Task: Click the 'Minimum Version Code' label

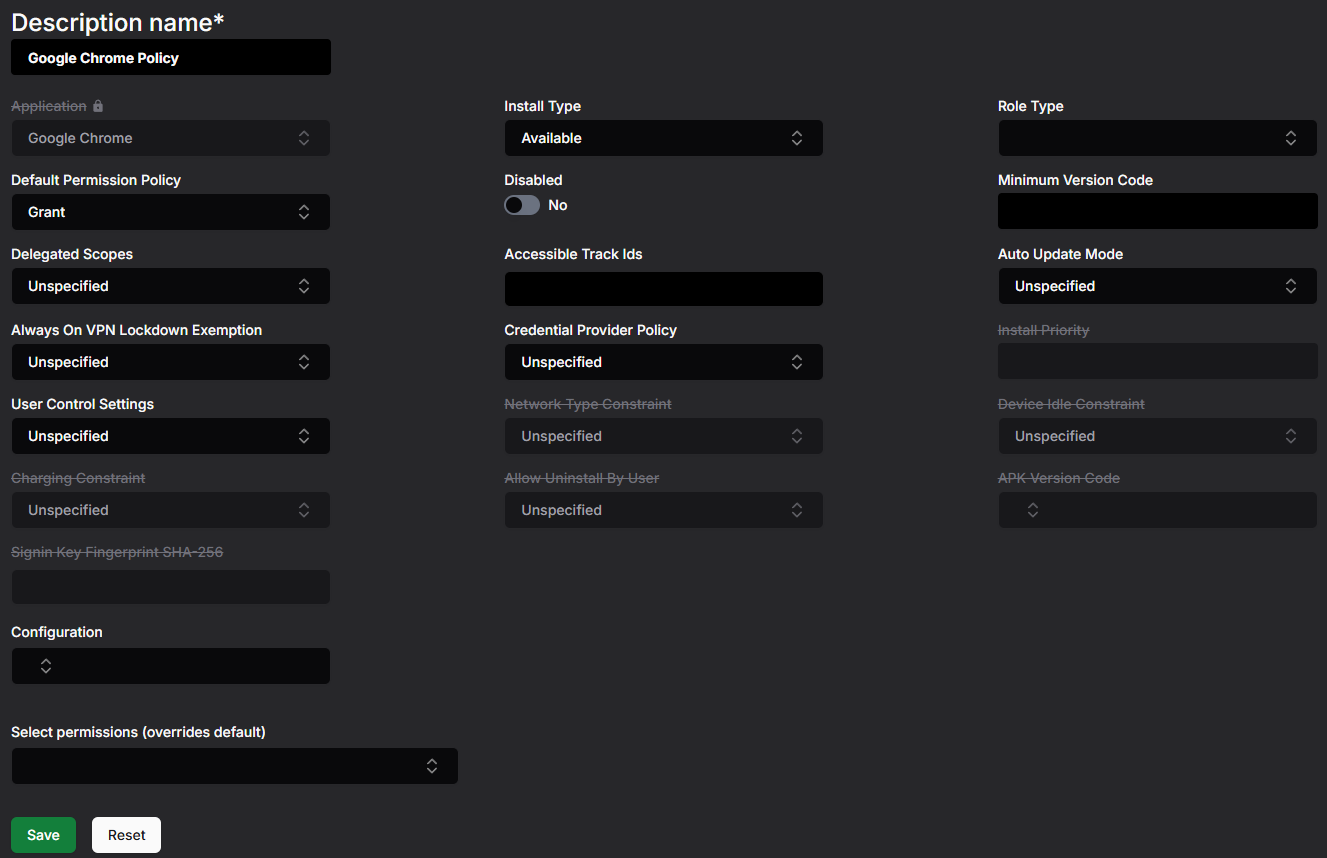Action: pyautogui.click(x=1075, y=180)
